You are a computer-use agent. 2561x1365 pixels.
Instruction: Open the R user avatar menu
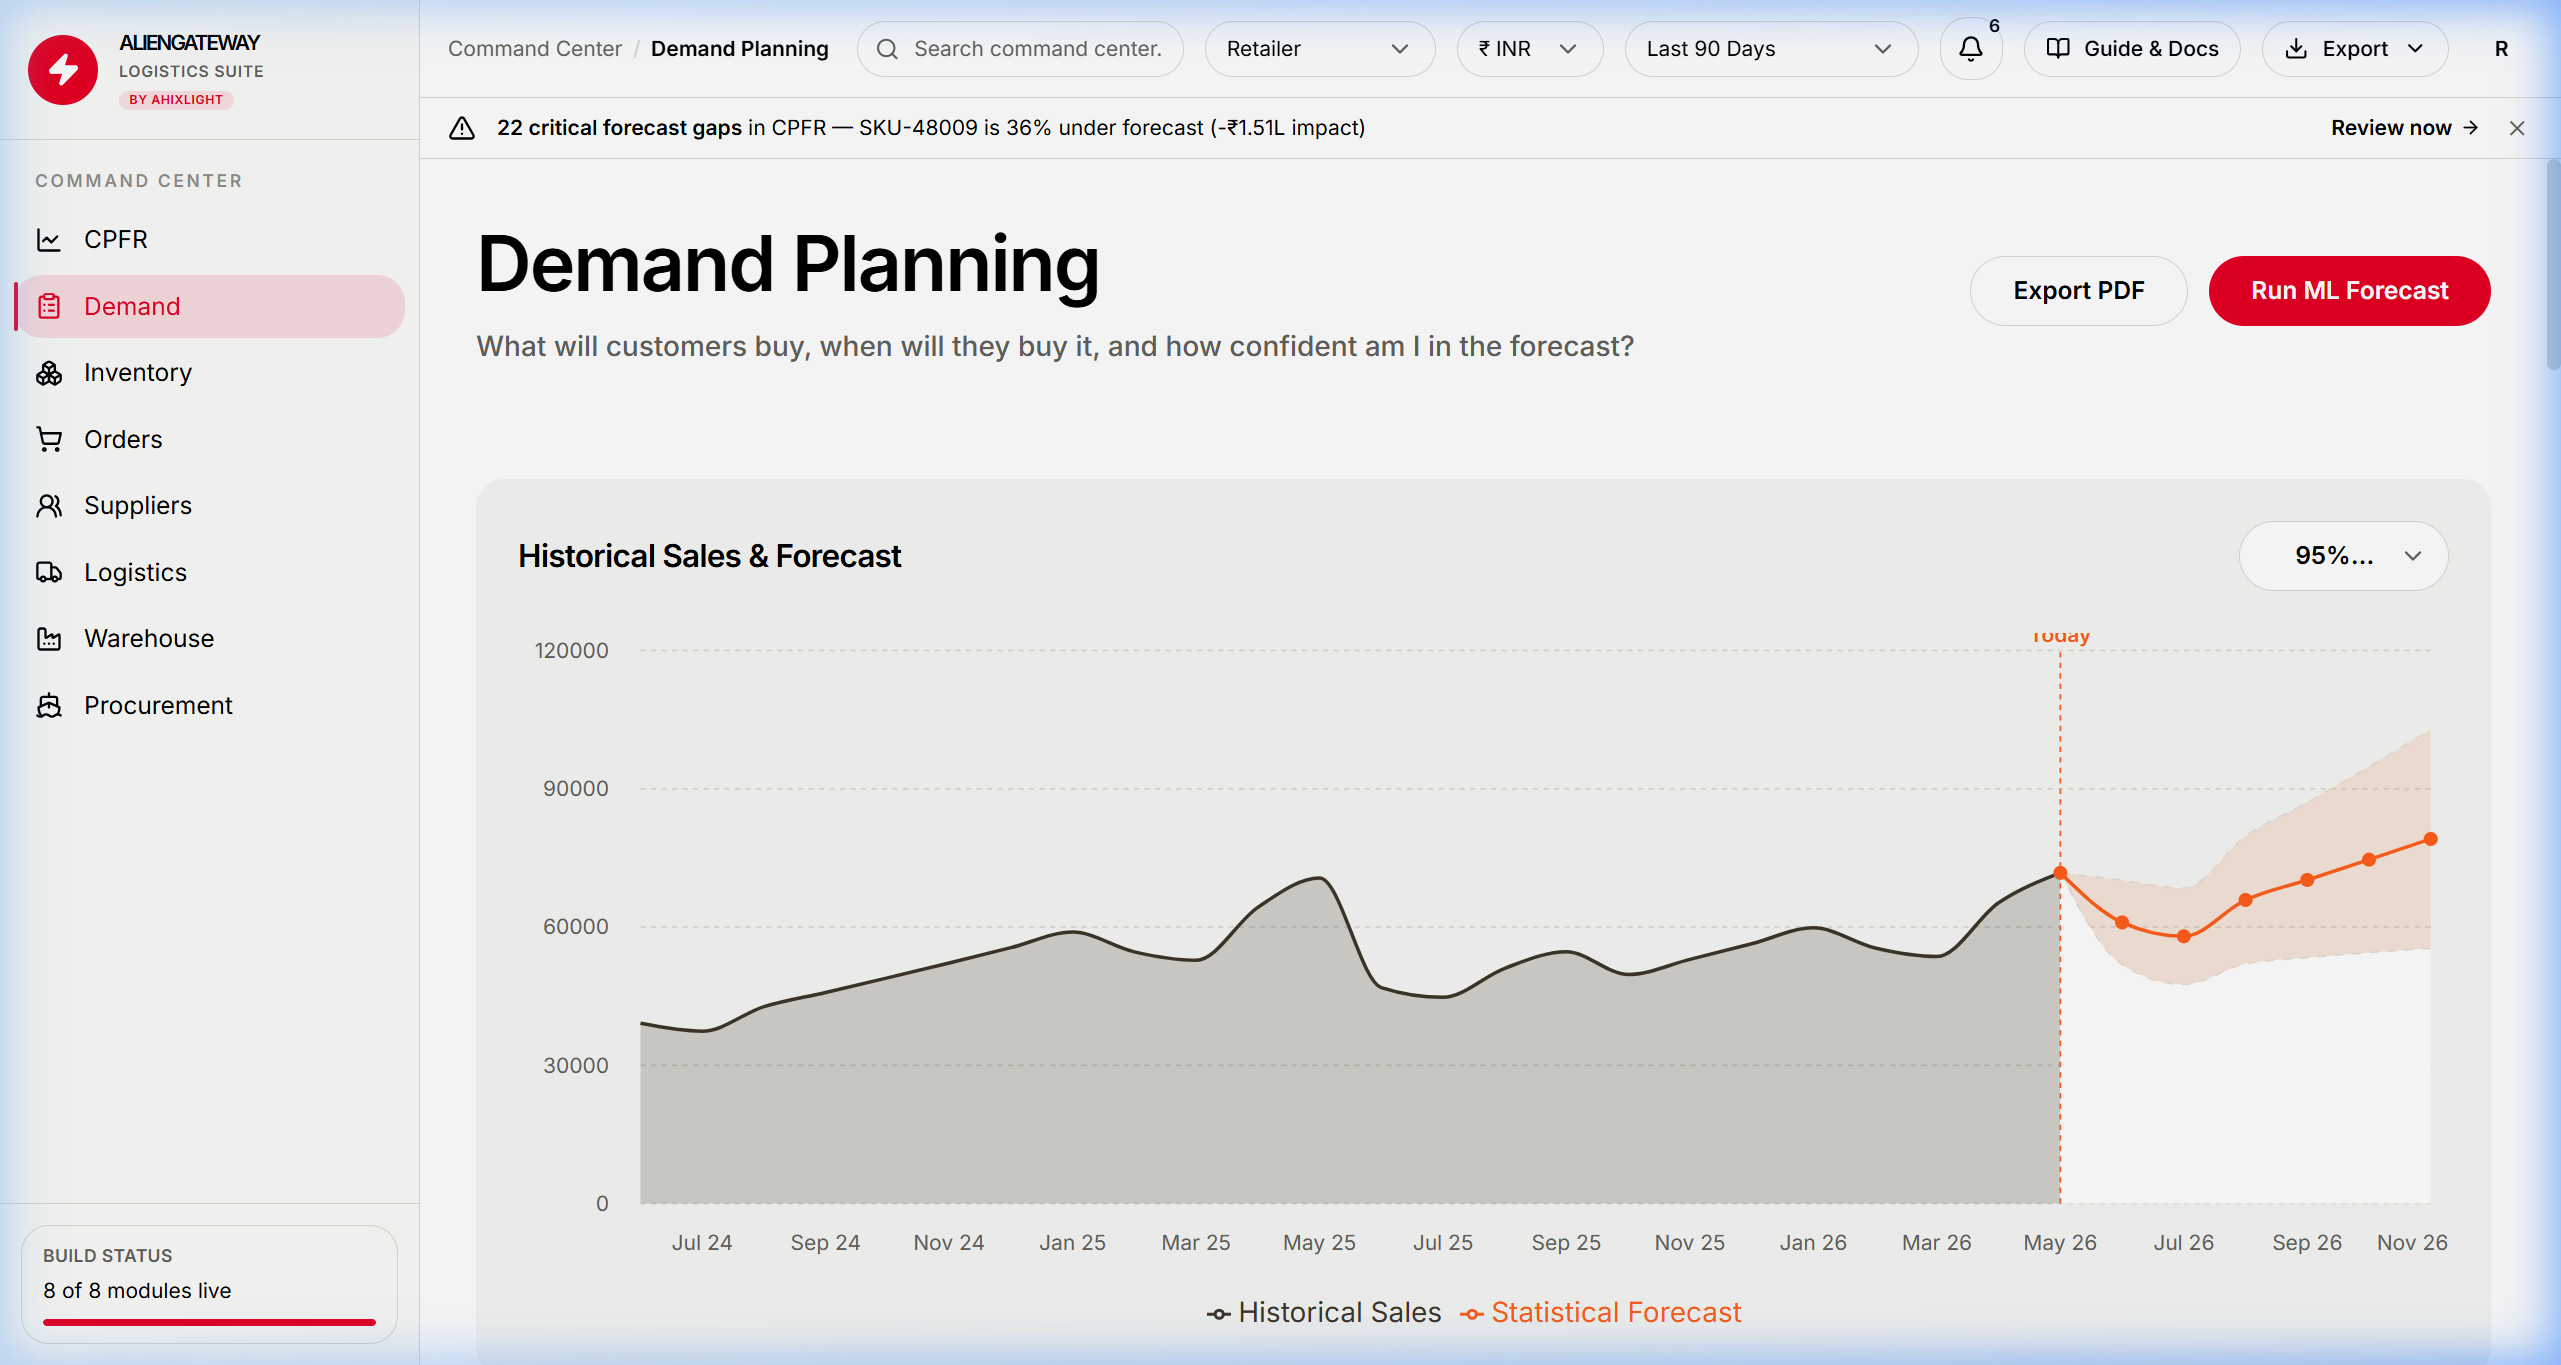point(2501,49)
